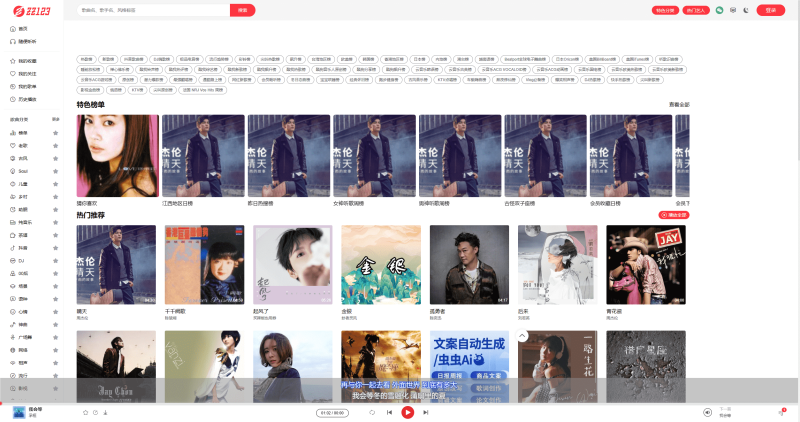The width and height of the screenshot is (800, 422).
Task: Toggle the star next to 榜单 category
Action: click(56, 132)
